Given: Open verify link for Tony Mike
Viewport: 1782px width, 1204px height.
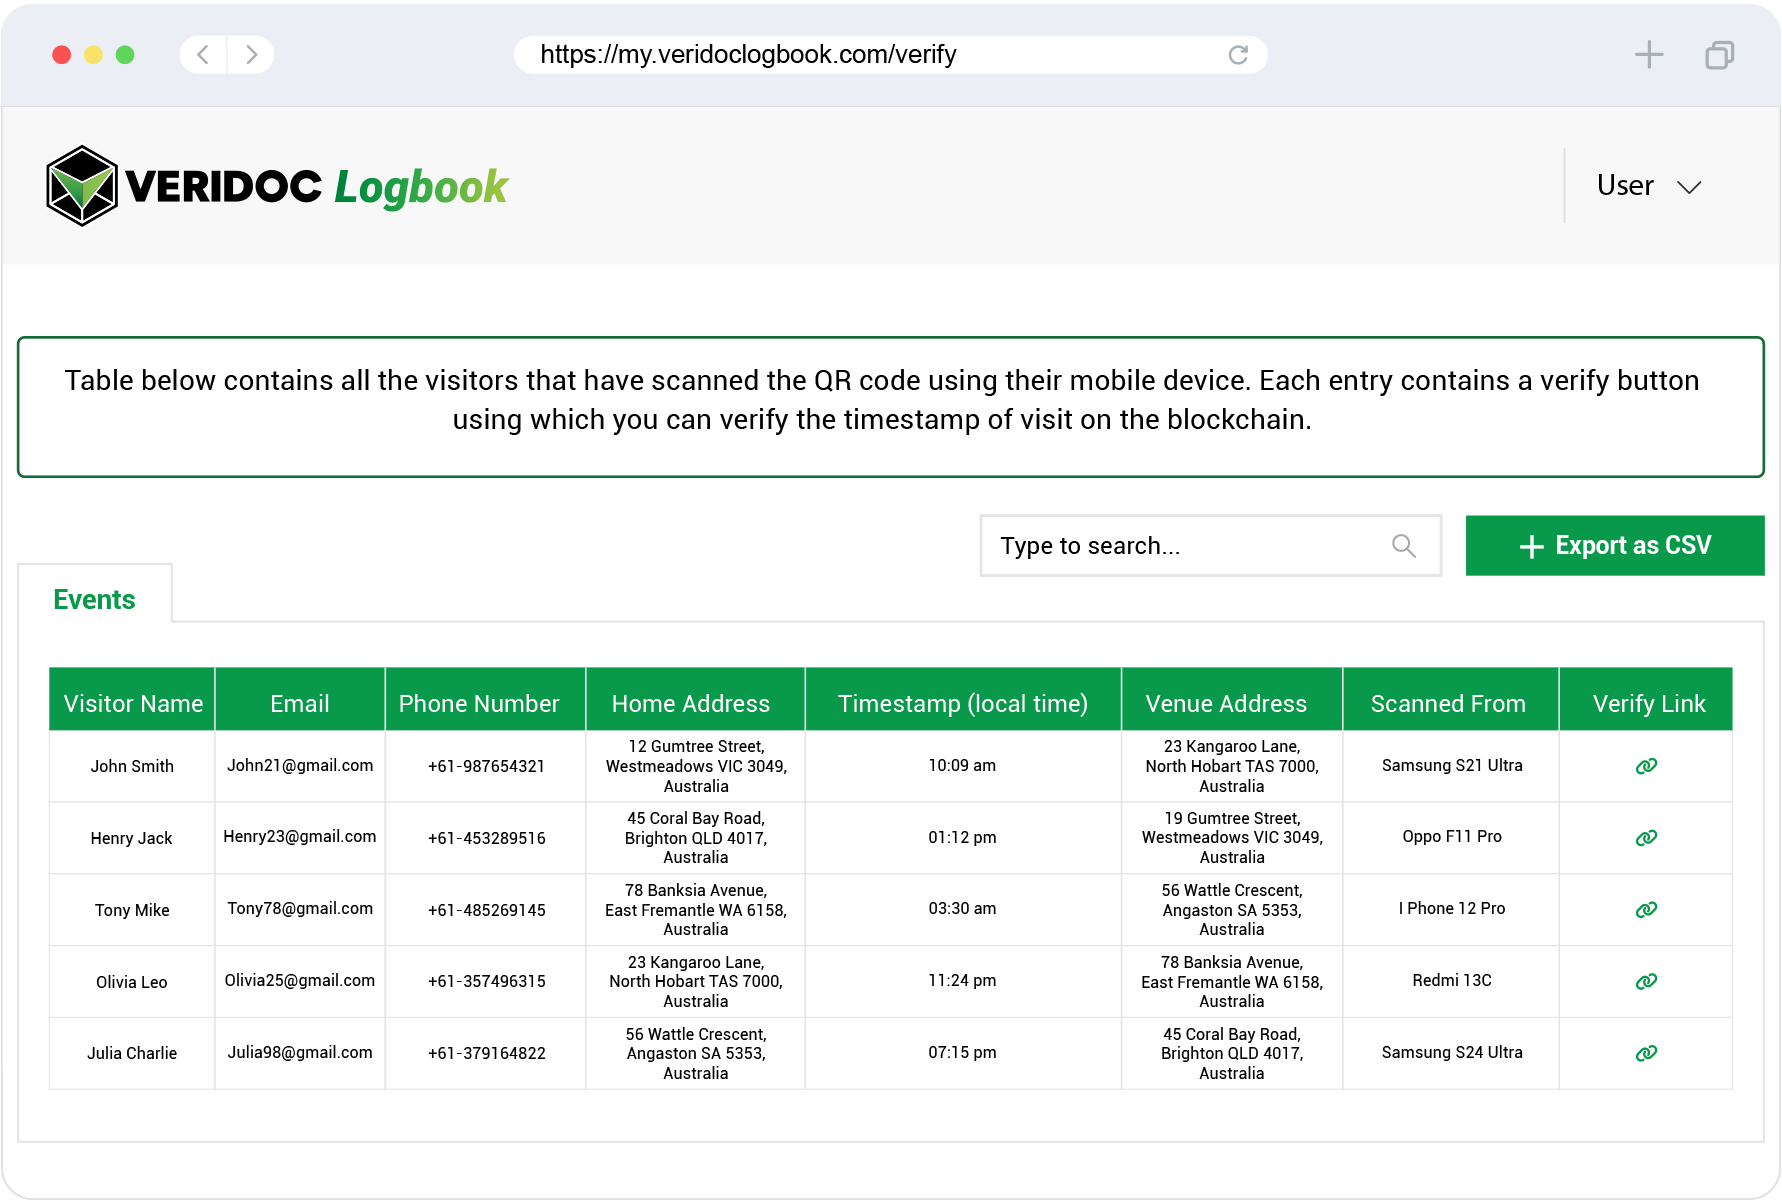Looking at the screenshot, I should coord(1646,910).
